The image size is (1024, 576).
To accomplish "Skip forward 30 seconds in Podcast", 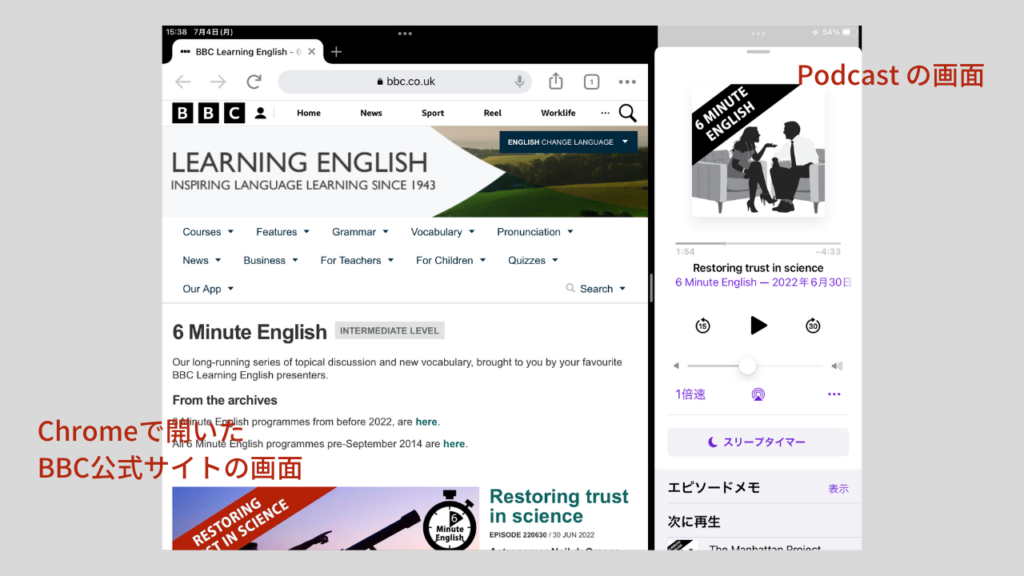I will [x=813, y=325].
